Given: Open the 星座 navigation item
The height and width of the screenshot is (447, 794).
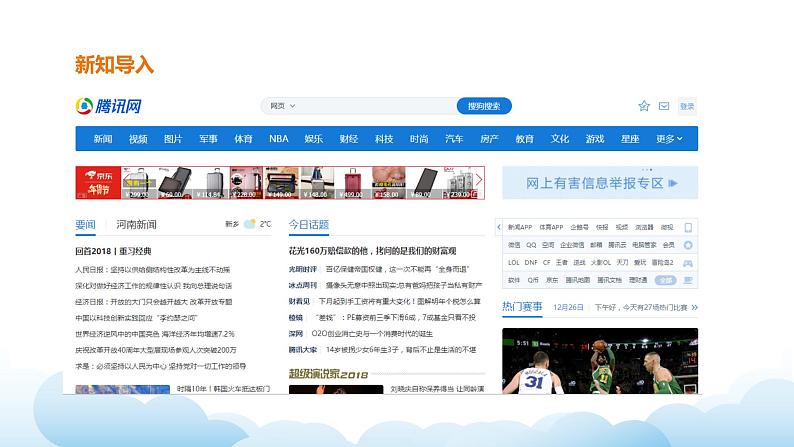Looking at the screenshot, I should [630, 139].
